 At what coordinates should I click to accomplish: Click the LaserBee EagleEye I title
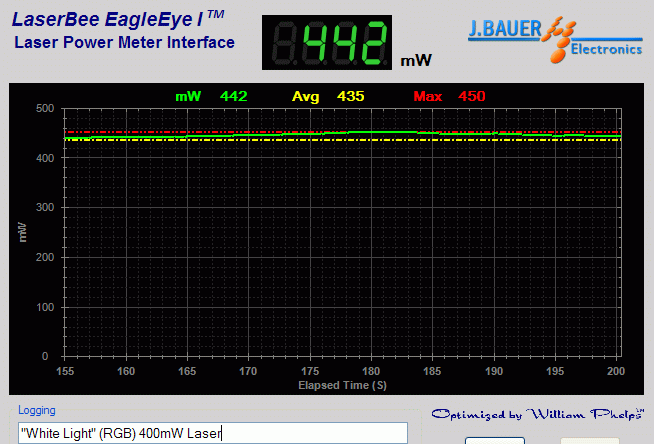(x=118, y=19)
